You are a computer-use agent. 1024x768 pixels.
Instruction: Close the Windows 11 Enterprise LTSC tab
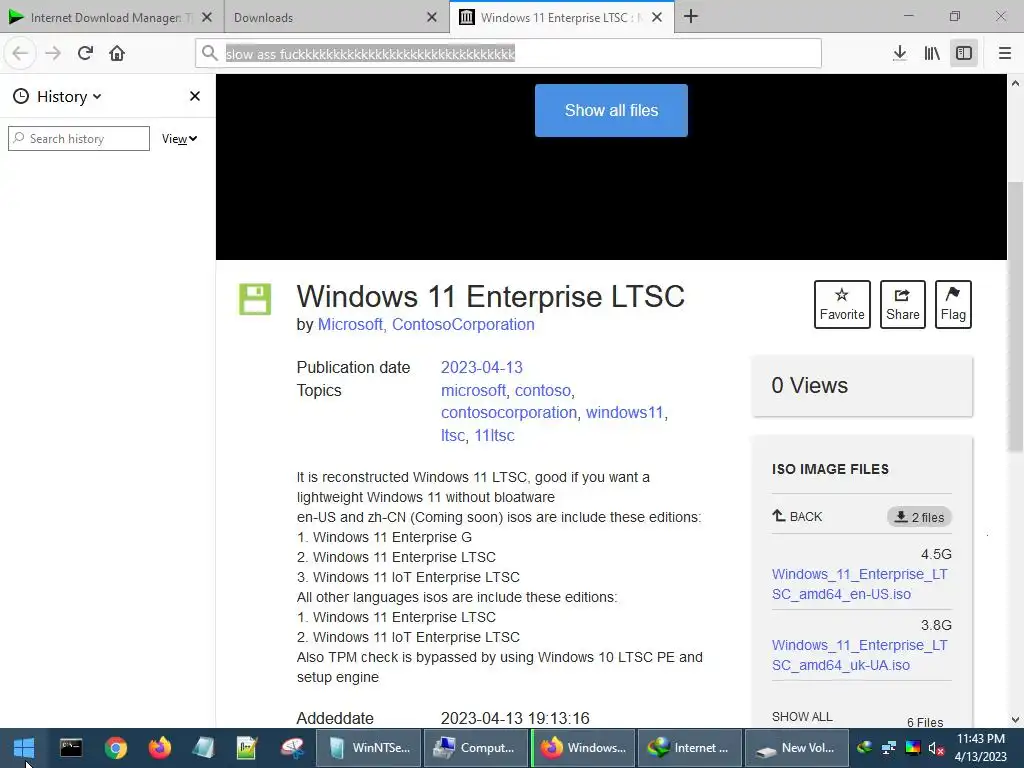coord(657,18)
